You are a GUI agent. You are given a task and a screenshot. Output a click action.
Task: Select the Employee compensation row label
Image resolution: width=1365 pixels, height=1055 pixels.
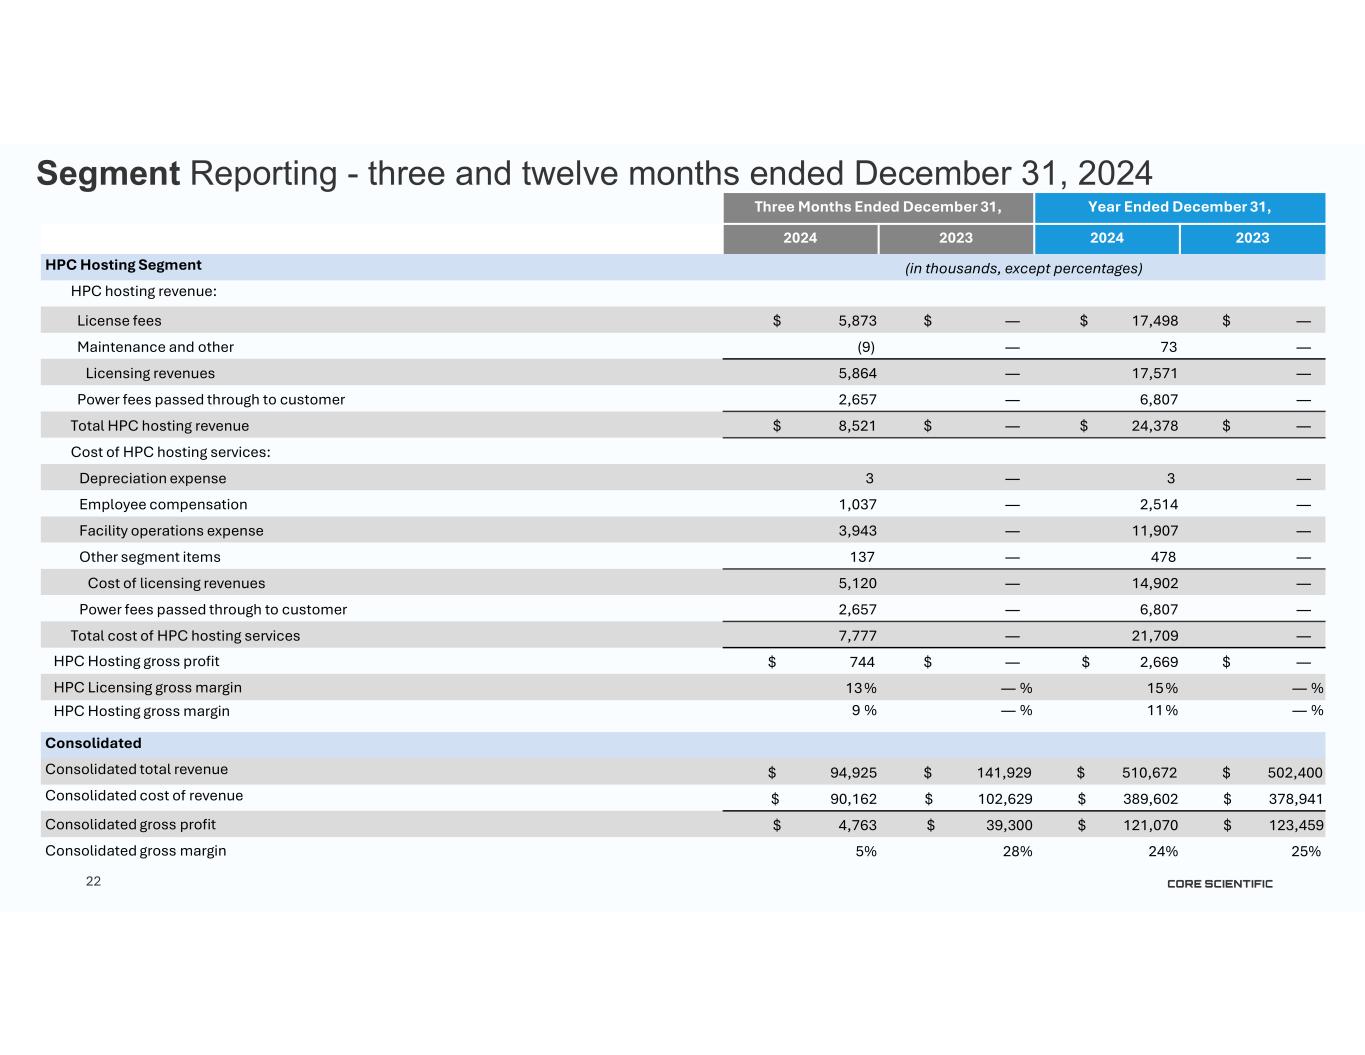(x=163, y=504)
